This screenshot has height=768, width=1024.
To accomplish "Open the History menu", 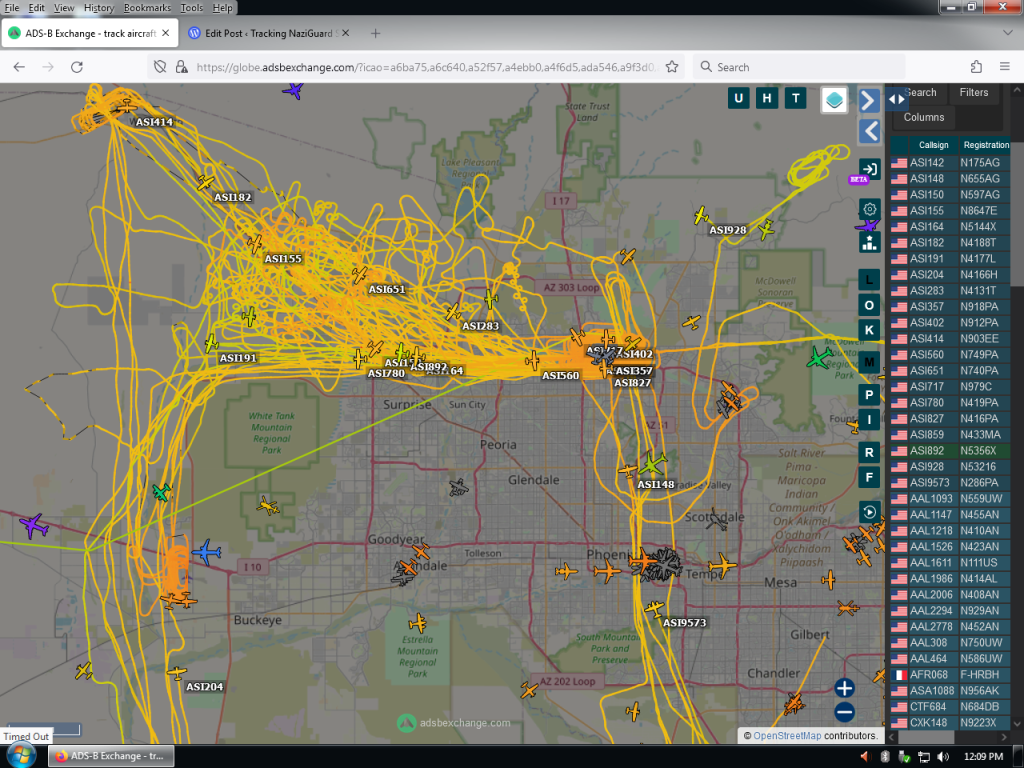I will pyautogui.click(x=99, y=8).
